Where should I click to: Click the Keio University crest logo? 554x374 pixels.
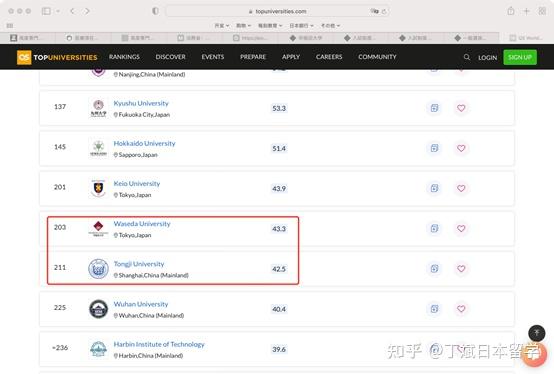(x=98, y=188)
